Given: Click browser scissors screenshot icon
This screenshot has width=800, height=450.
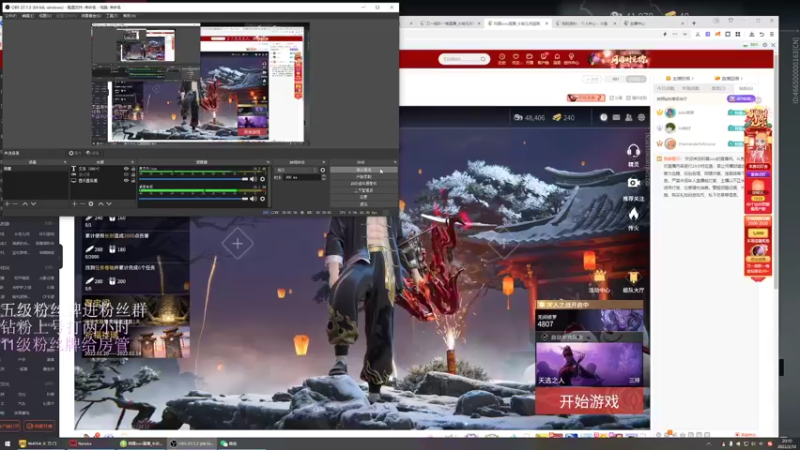Looking at the screenshot, I should [697, 34].
